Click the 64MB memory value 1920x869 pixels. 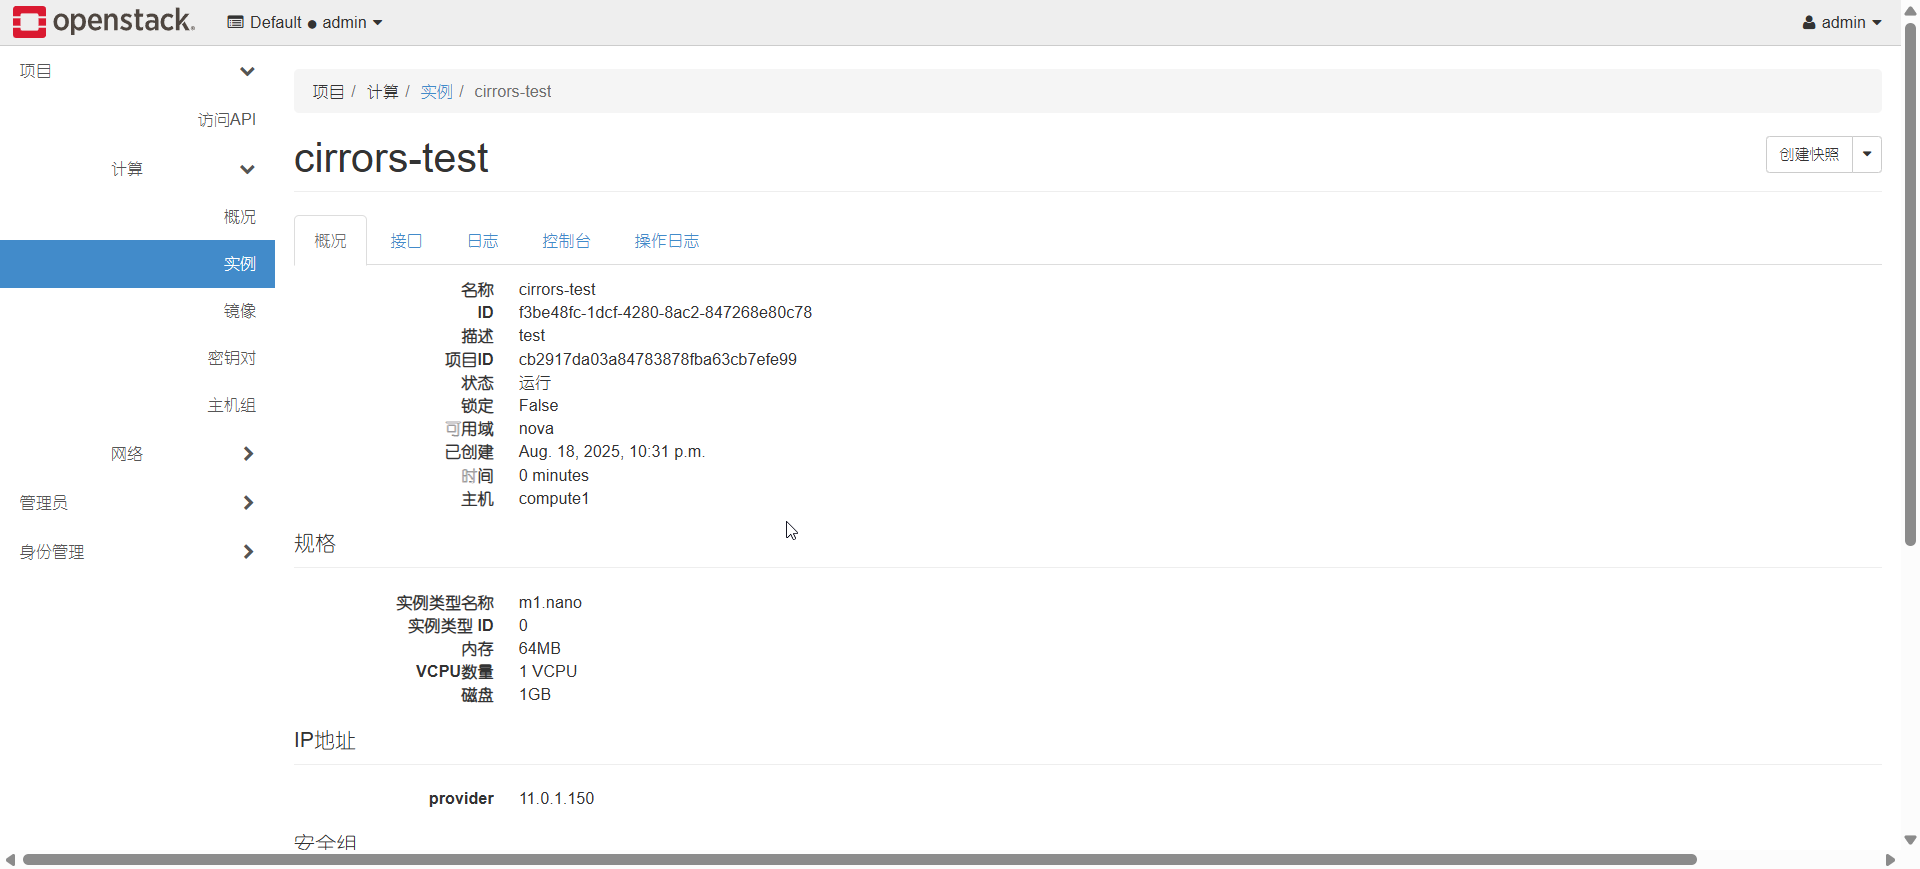click(540, 649)
